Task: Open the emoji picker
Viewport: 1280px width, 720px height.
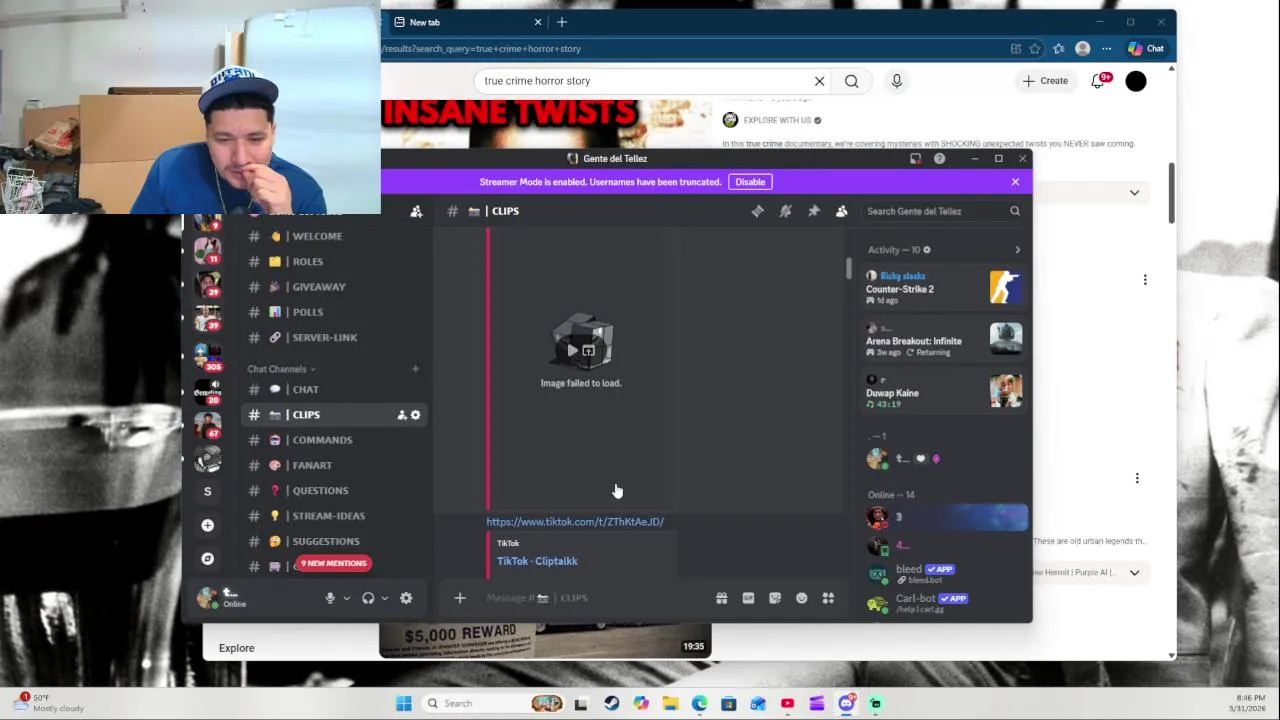Action: [x=801, y=598]
